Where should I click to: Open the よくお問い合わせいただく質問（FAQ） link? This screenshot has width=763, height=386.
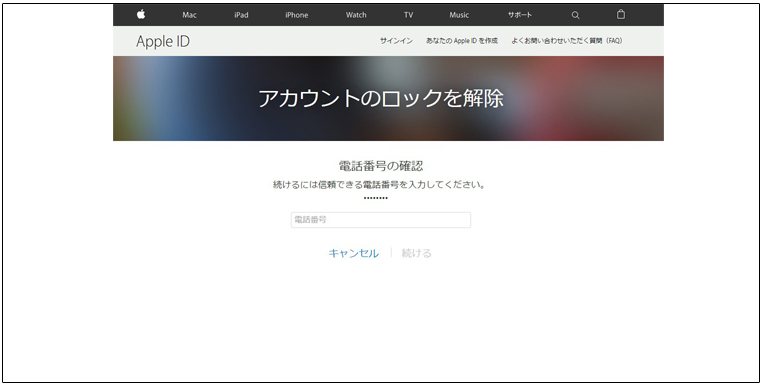[566, 41]
